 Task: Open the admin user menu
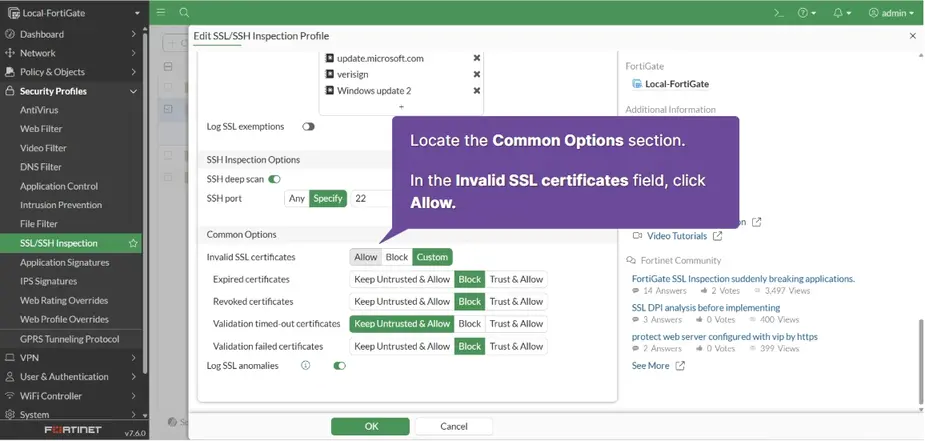(891, 13)
